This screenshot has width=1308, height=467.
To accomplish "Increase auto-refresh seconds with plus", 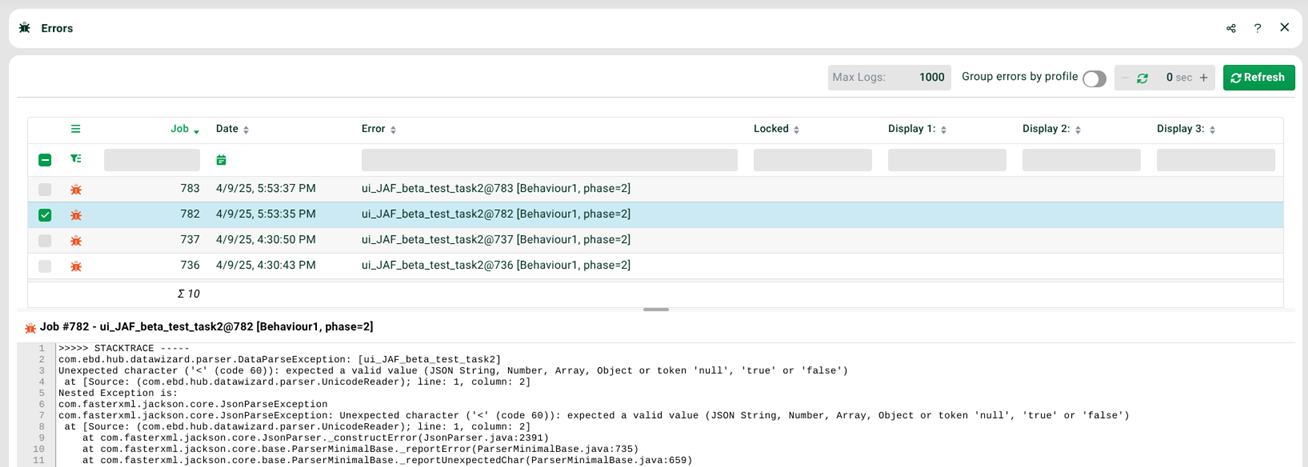I will (1204, 78).
